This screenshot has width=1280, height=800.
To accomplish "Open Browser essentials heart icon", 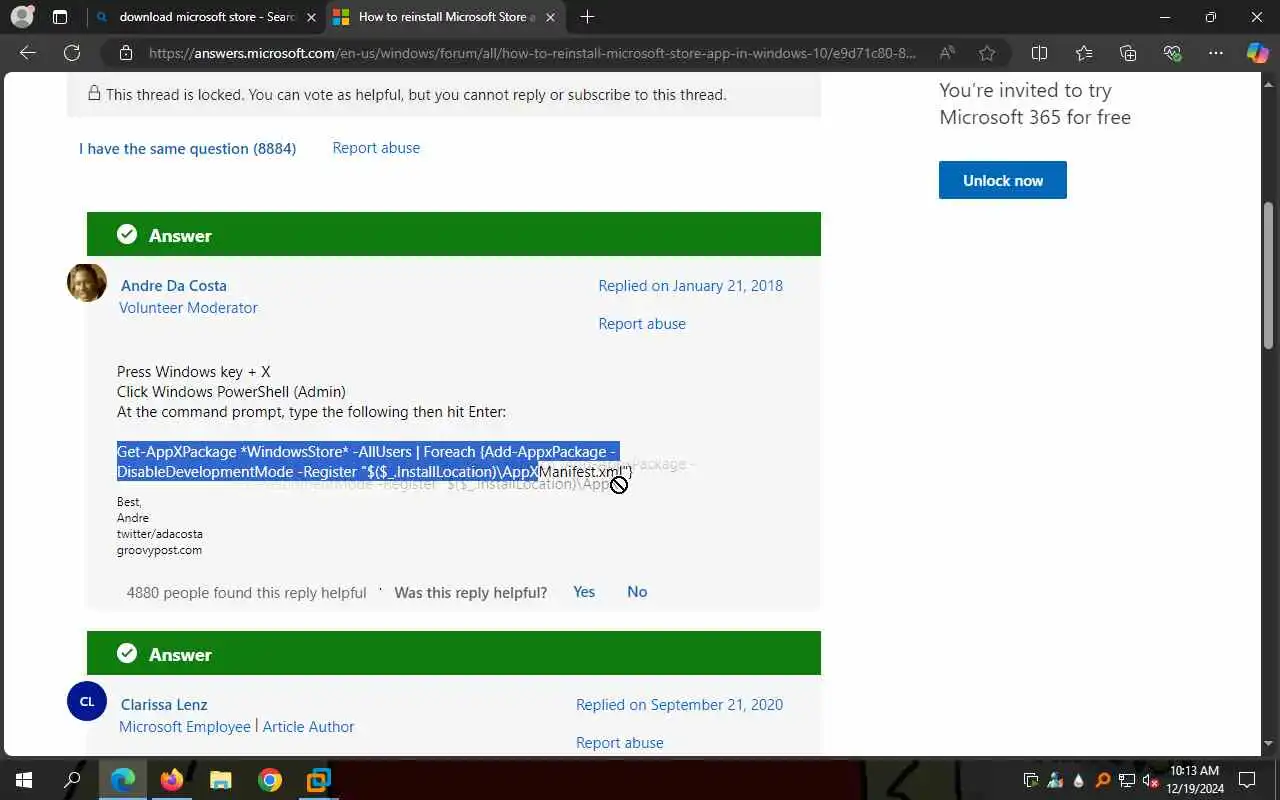I will [x=1172, y=53].
